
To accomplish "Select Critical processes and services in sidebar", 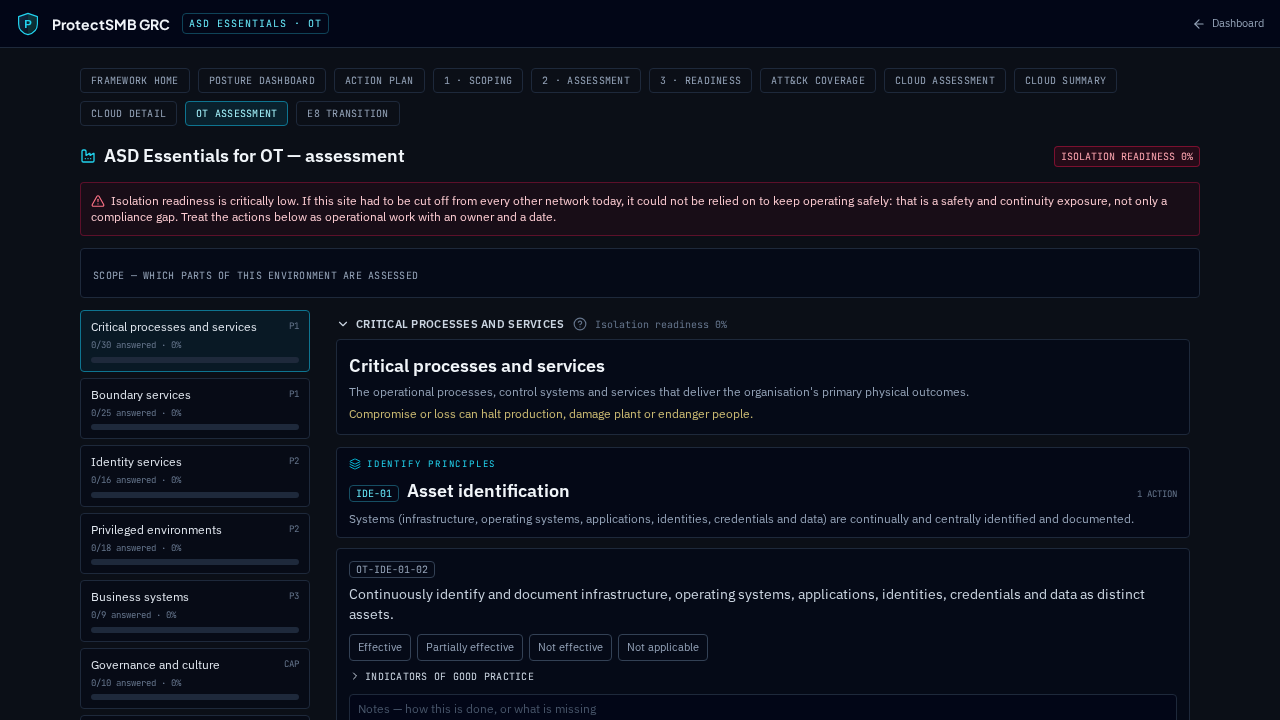I will point(195,341).
